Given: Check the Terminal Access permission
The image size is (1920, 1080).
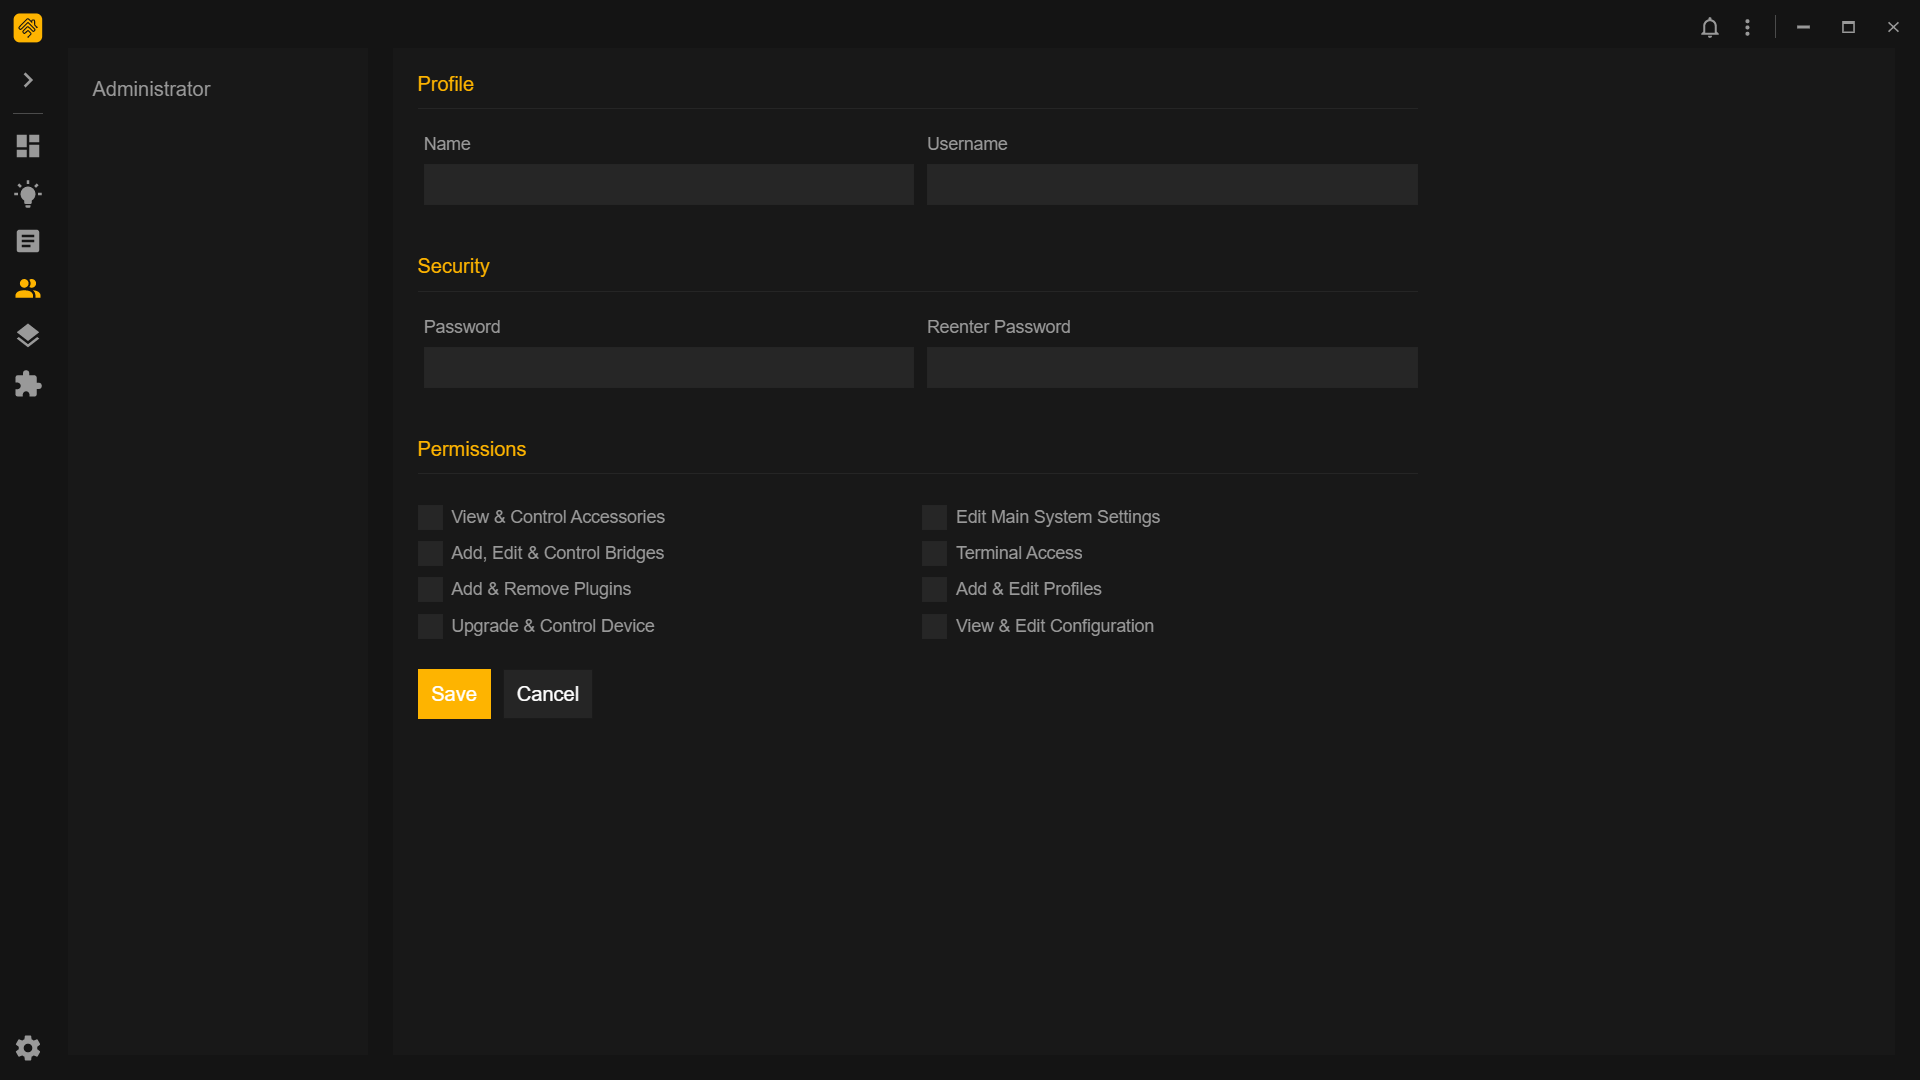Looking at the screenshot, I should [934, 553].
